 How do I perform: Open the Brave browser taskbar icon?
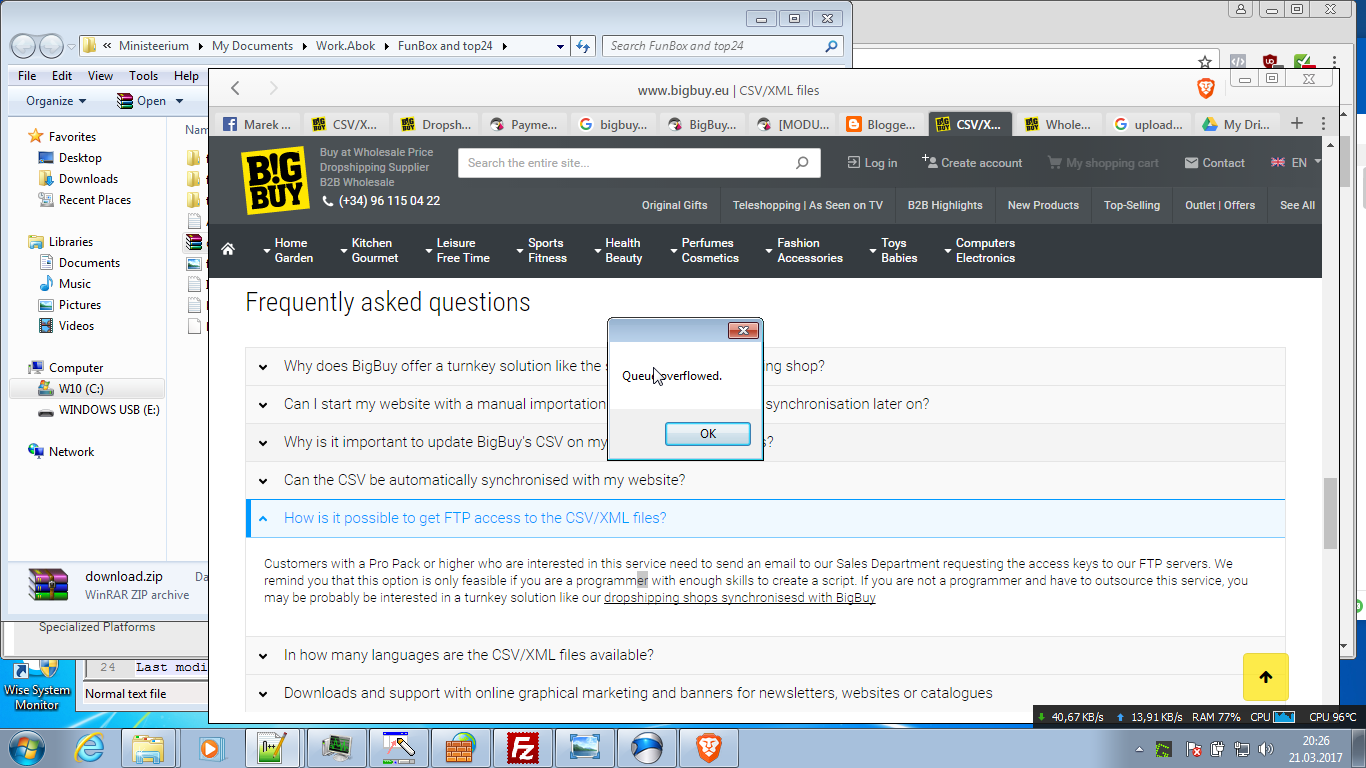710,747
